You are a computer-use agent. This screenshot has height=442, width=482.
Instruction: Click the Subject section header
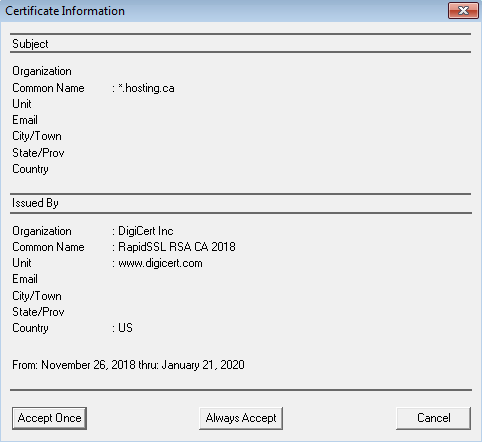point(30,44)
